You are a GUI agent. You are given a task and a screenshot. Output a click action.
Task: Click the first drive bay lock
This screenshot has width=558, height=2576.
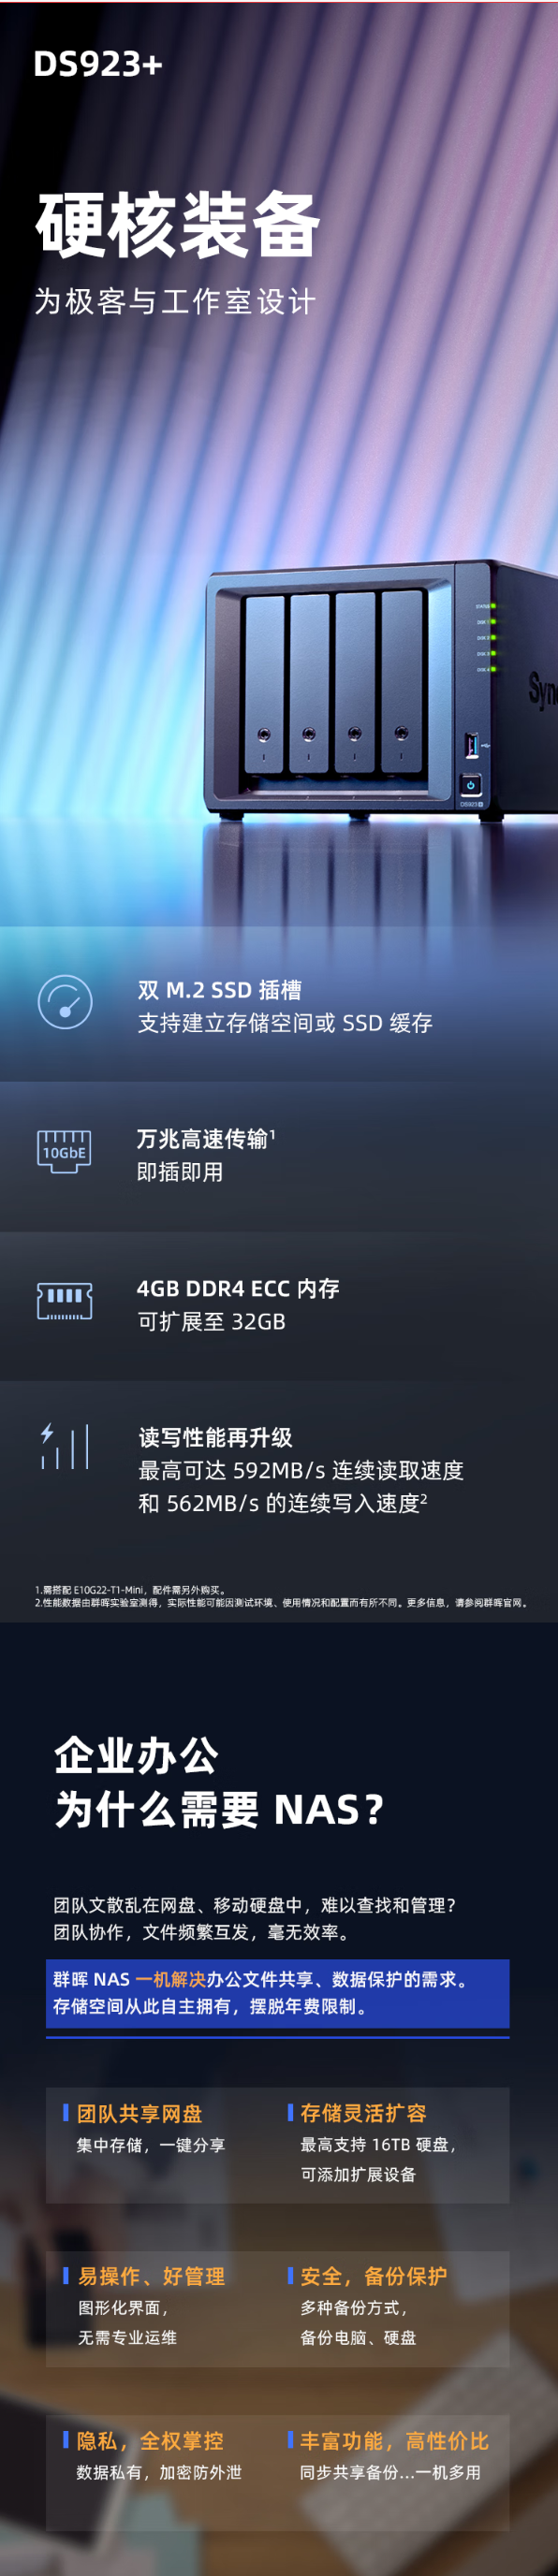(263, 735)
